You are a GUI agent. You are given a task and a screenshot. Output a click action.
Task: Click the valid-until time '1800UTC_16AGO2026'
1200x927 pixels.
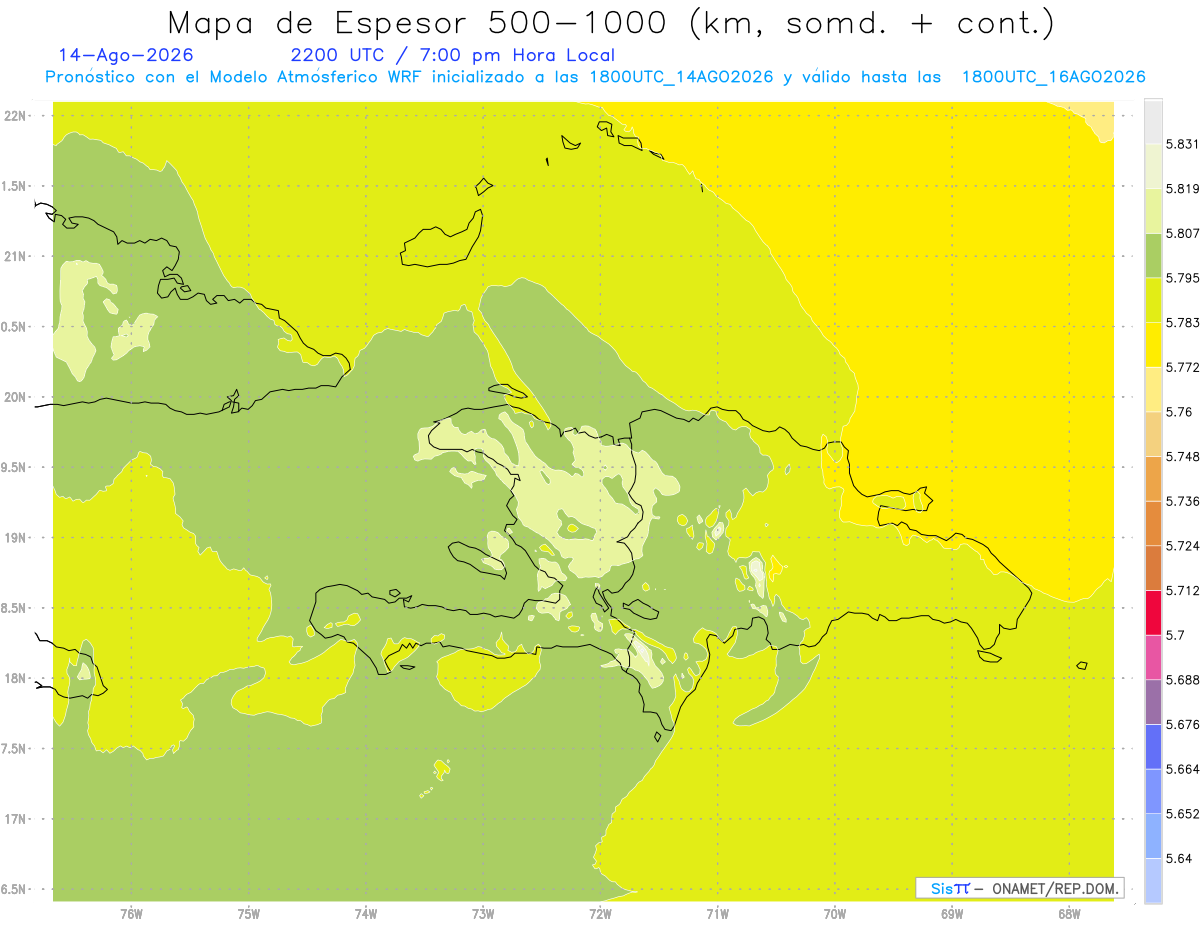tap(1053, 77)
